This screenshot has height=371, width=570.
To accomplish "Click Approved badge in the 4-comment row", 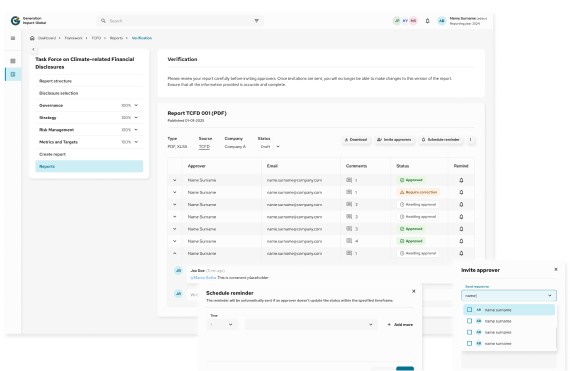I will pyautogui.click(x=411, y=241).
